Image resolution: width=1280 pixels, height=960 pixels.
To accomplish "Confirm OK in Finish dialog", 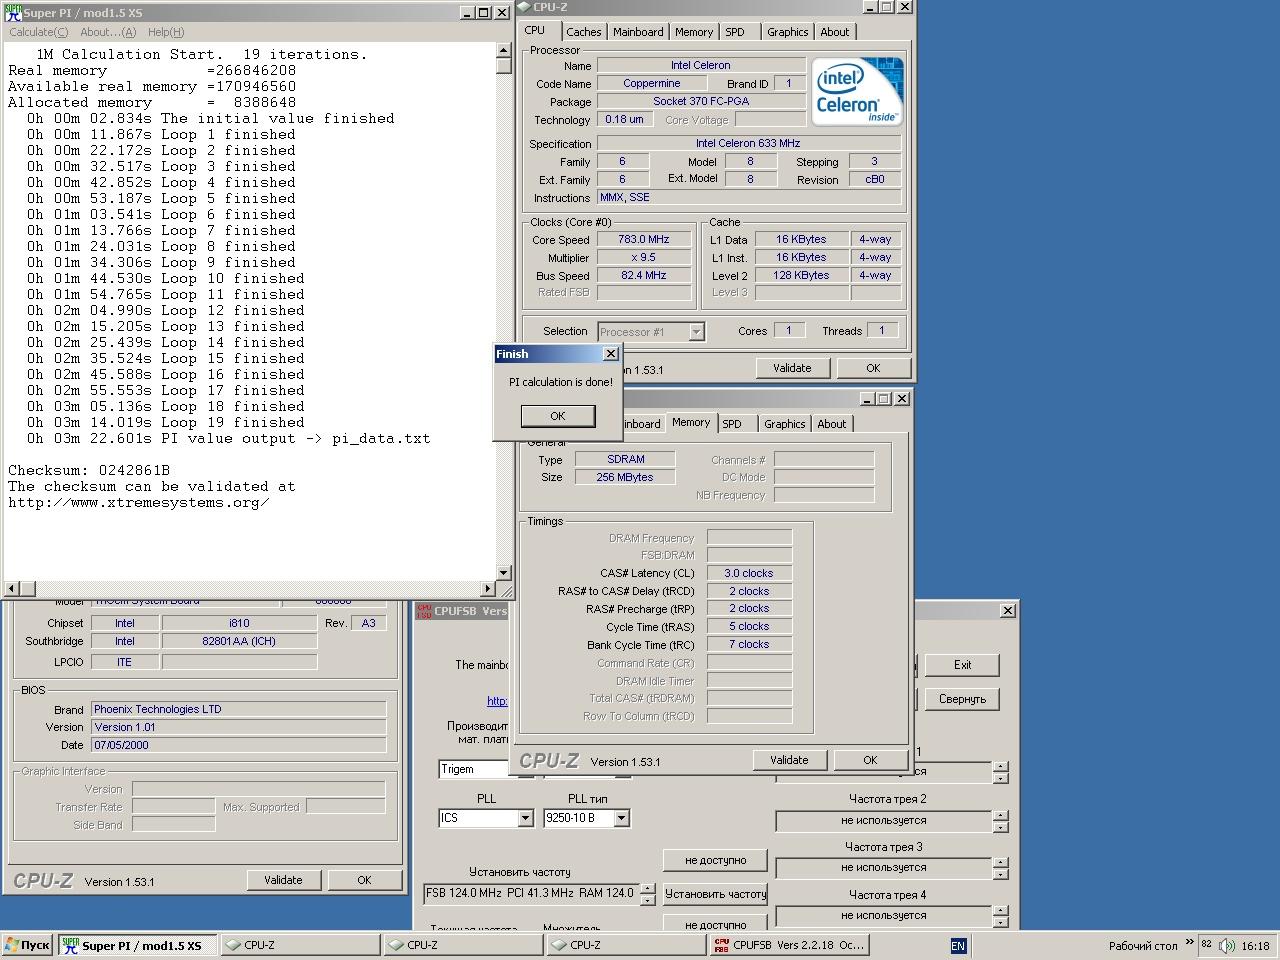I will tap(558, 416).
